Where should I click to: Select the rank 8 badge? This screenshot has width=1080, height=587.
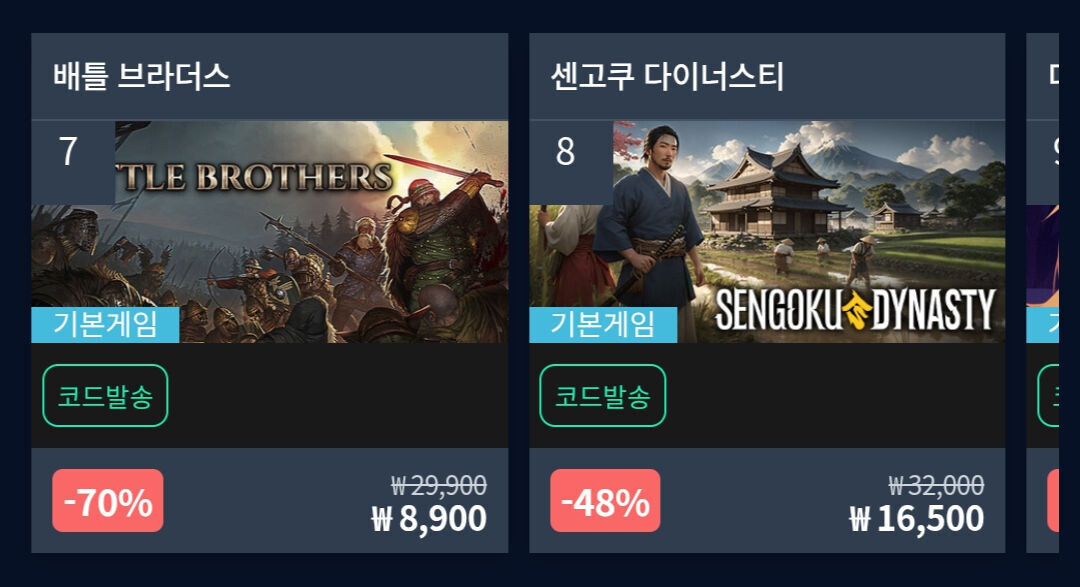point(570,162)
